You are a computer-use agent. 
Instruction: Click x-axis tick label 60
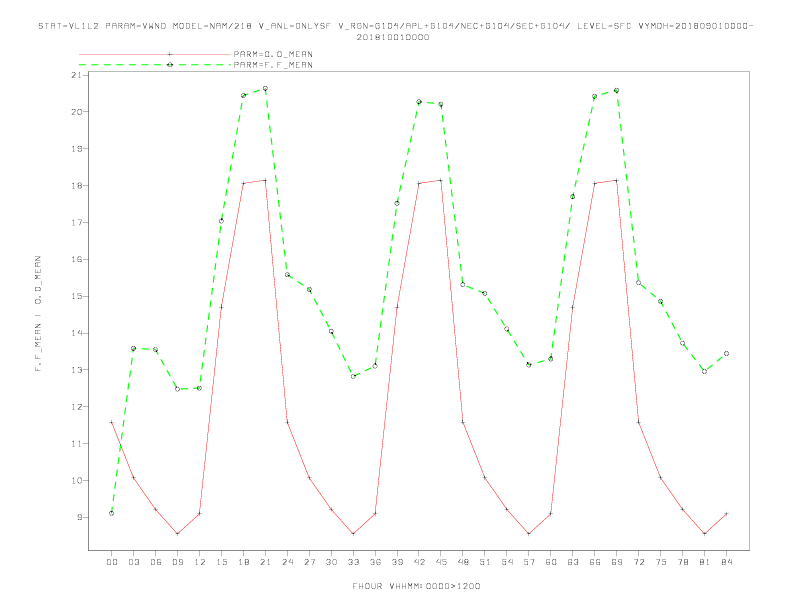tap(551, 562)
